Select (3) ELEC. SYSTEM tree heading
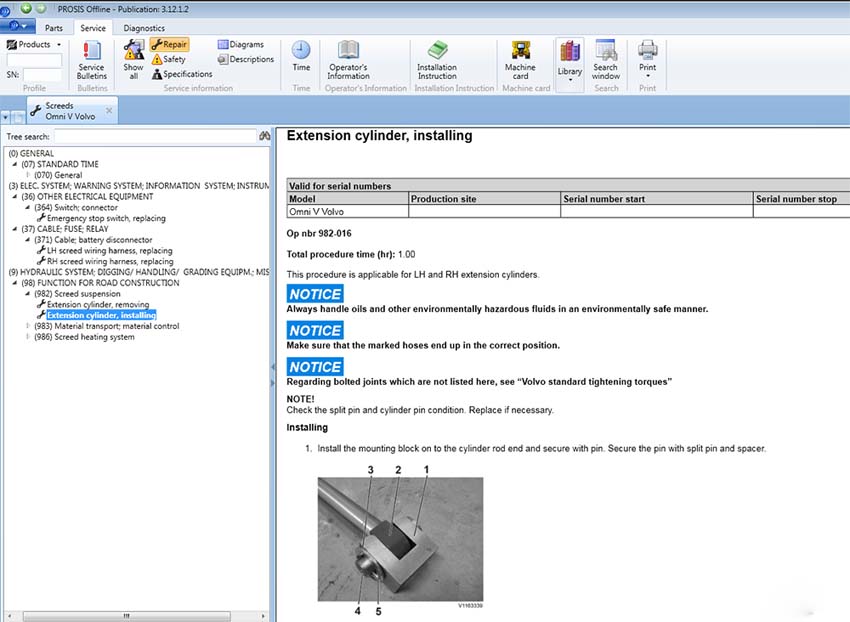 139,185
